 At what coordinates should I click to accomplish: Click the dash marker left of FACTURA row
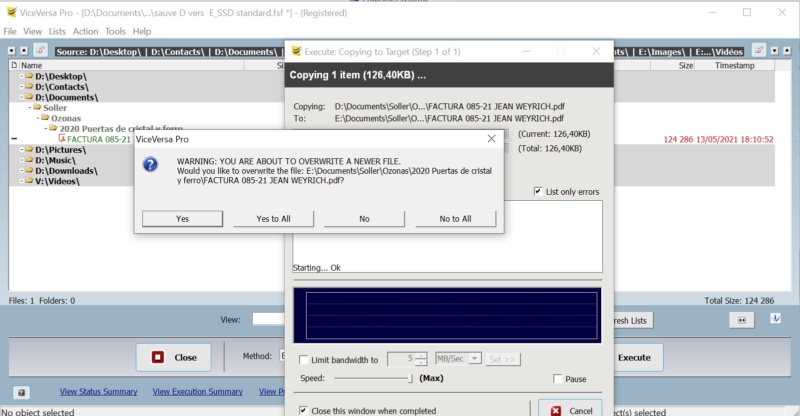(x=14, y=139)
